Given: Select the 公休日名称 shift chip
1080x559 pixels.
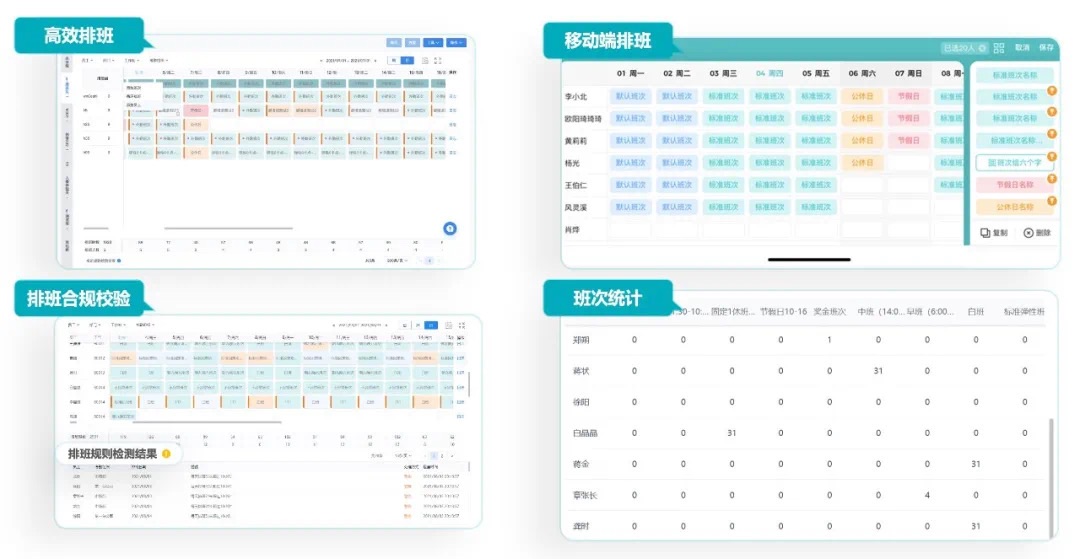Looking at the screenshot, I should tap(1015, 207).
